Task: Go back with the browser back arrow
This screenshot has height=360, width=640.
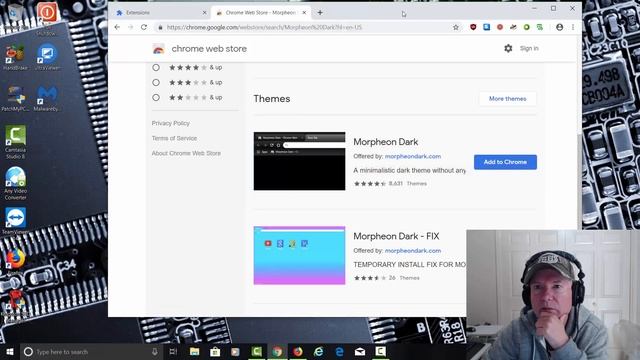Action: (117, 27)
